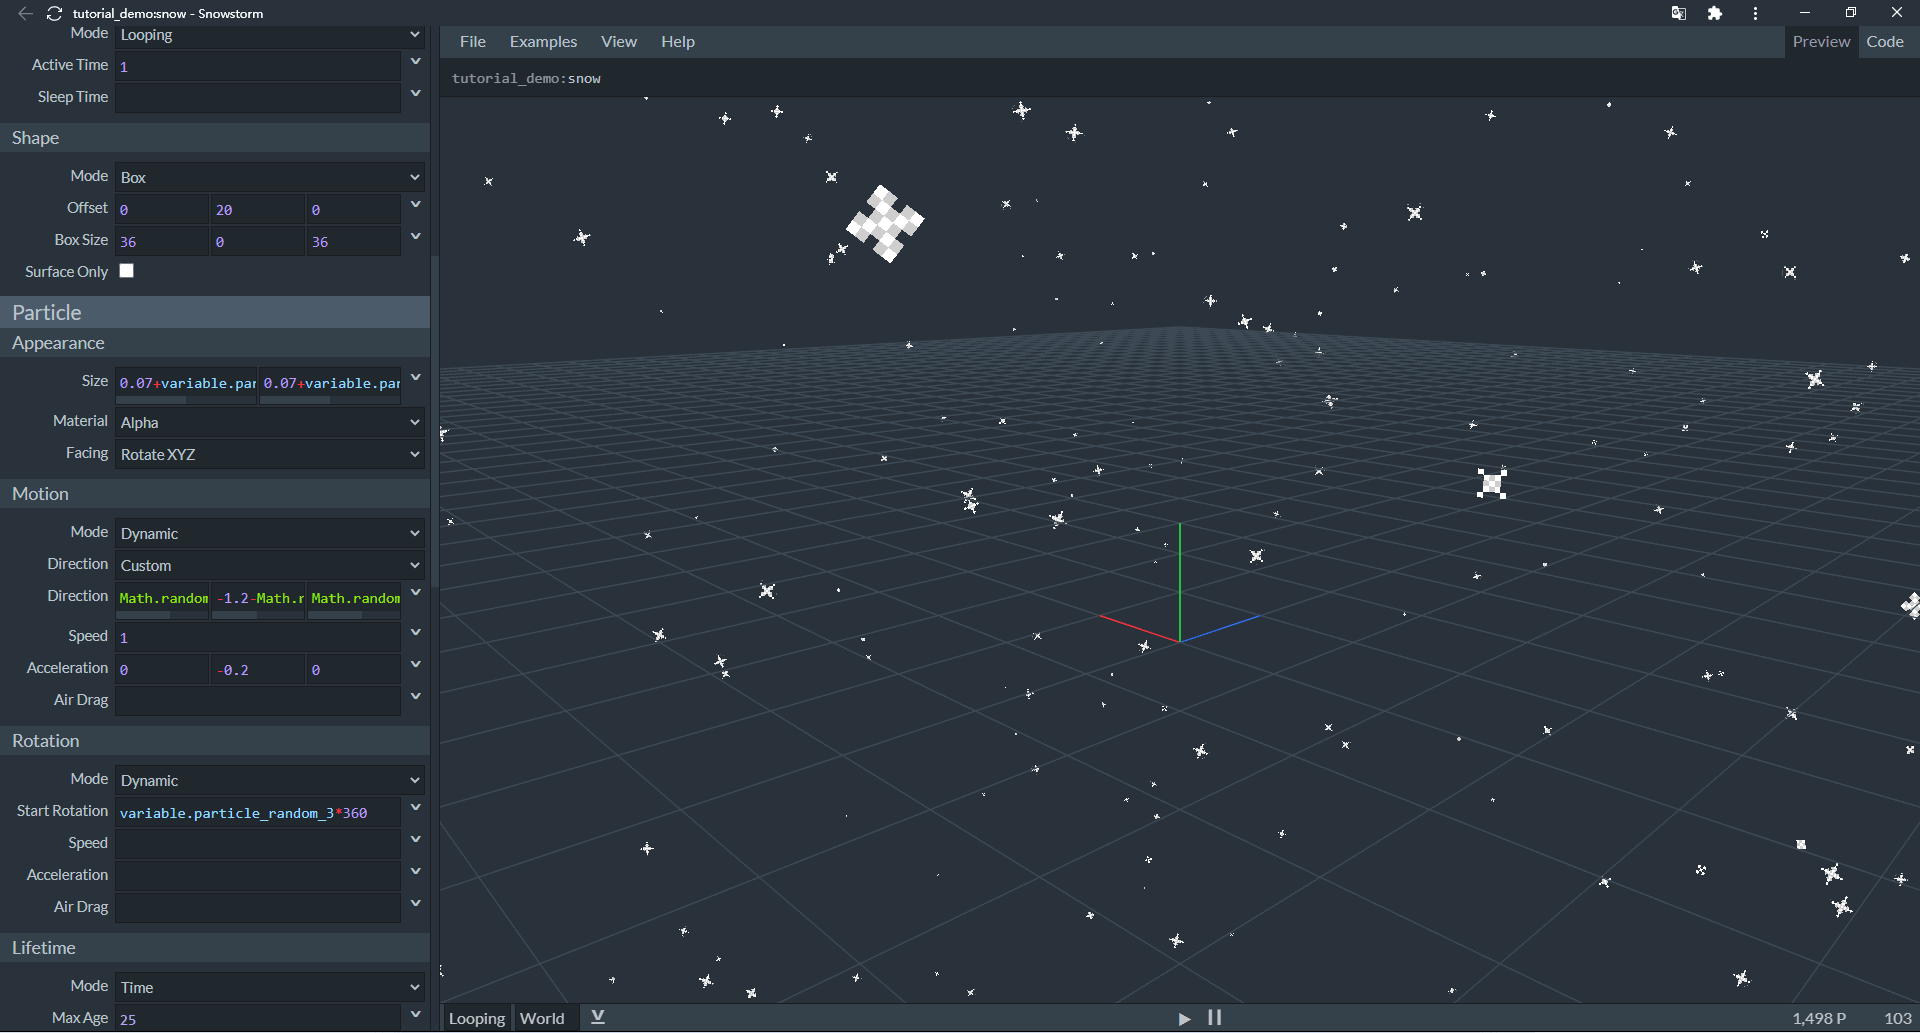
Task: Open the Examples menu
Action: [543, 42]
